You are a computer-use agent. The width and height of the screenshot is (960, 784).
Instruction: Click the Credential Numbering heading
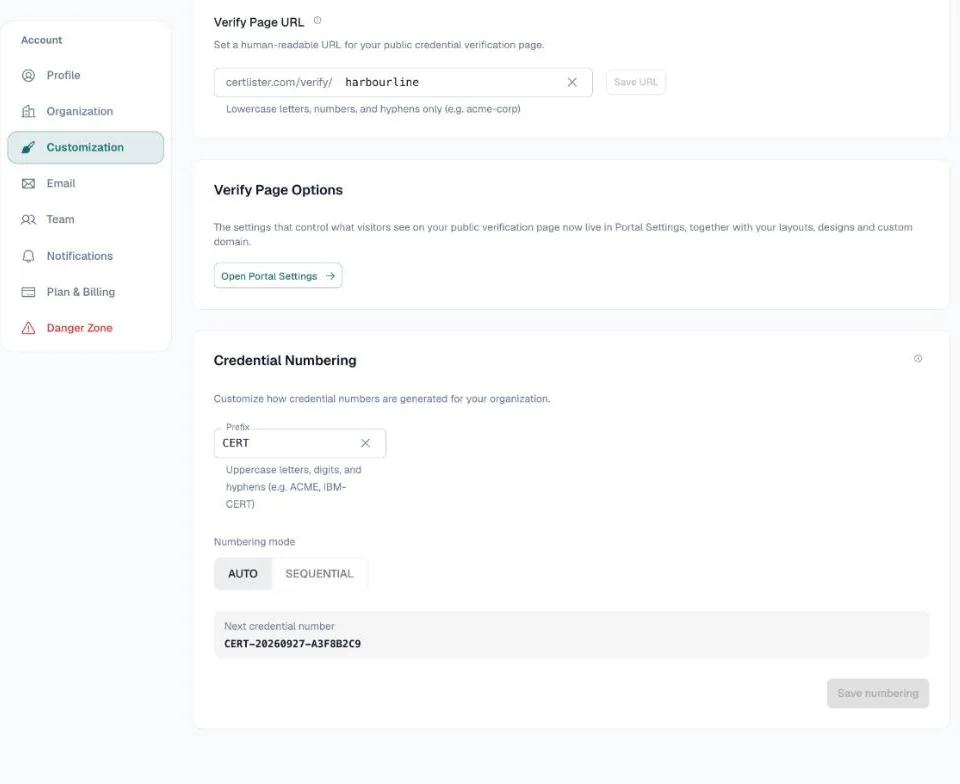pos(285,360)
